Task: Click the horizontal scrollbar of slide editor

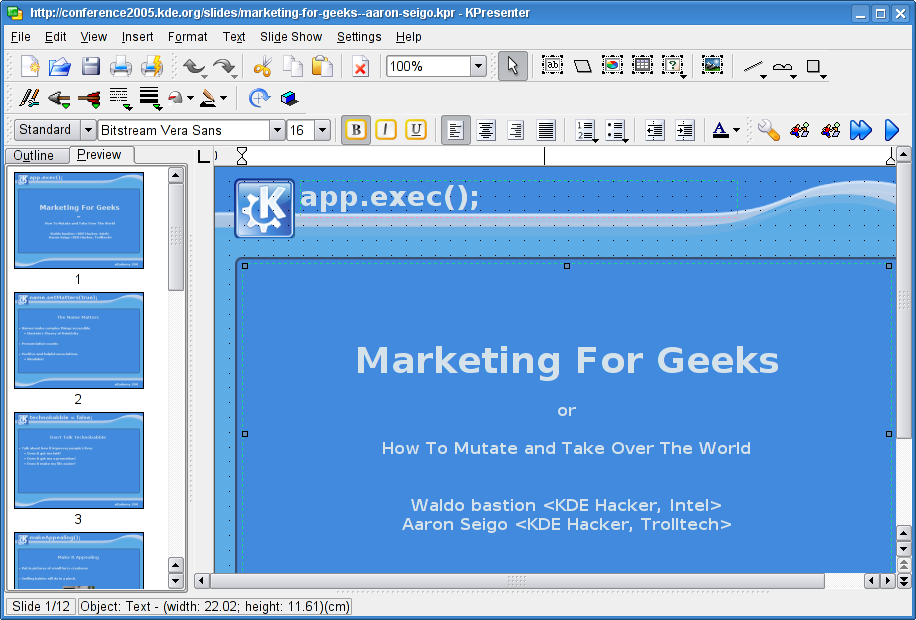Action: 517,581
